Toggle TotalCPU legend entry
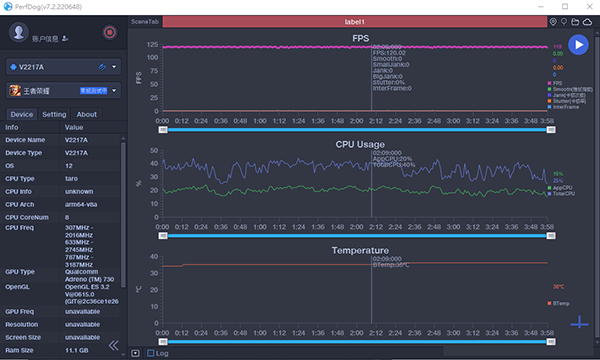The height and width of the screenshot is (360, 600). [x=561, y=194]
